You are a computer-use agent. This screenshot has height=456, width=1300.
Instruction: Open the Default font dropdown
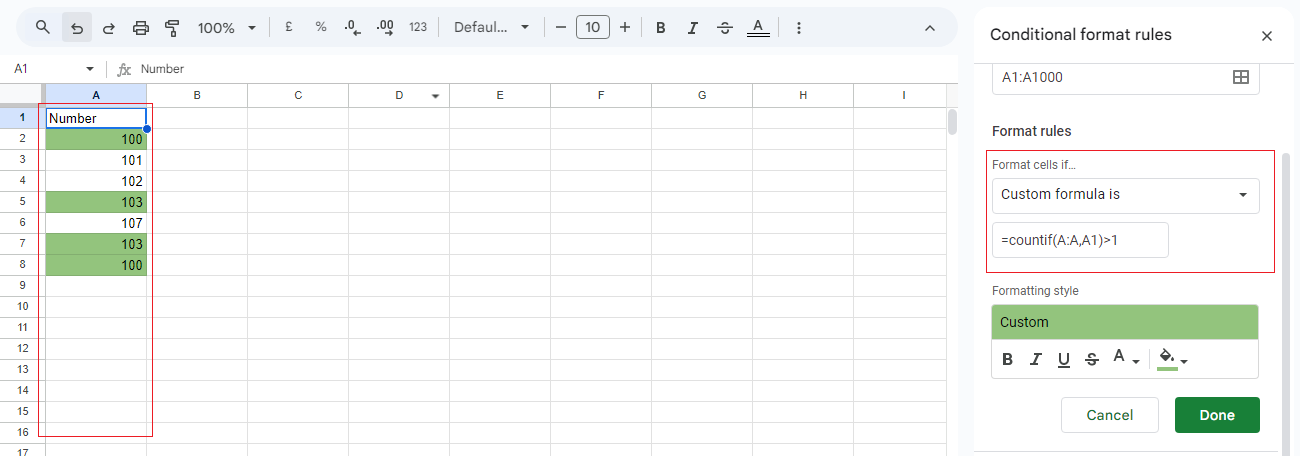point(491,27)
